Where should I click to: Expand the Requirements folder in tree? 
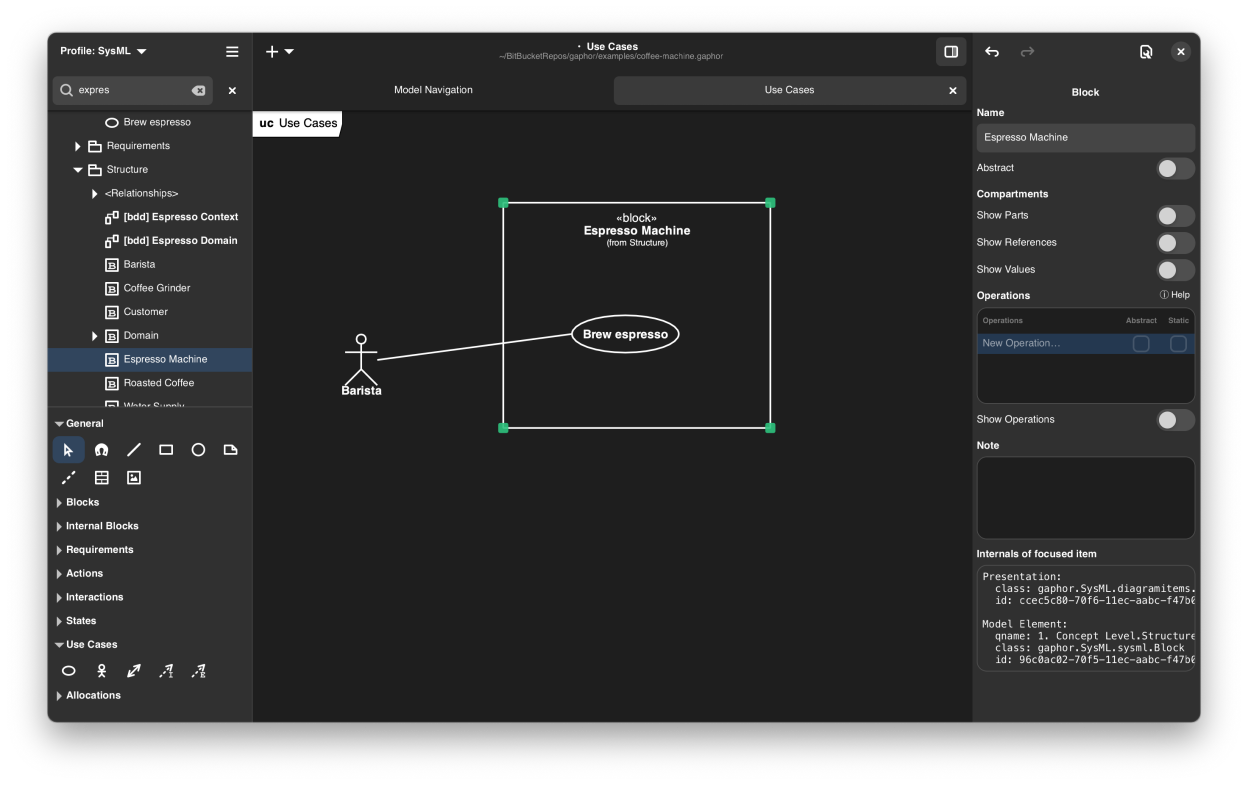[x=78, y=146]
